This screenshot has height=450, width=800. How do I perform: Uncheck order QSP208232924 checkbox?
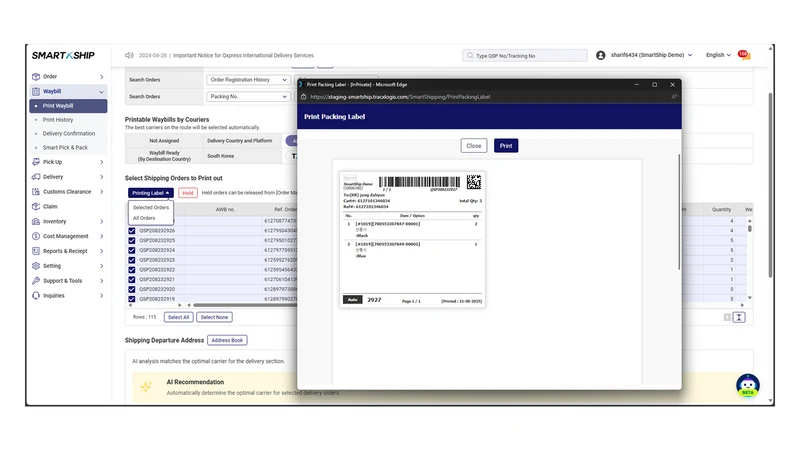tap(132, 250)
